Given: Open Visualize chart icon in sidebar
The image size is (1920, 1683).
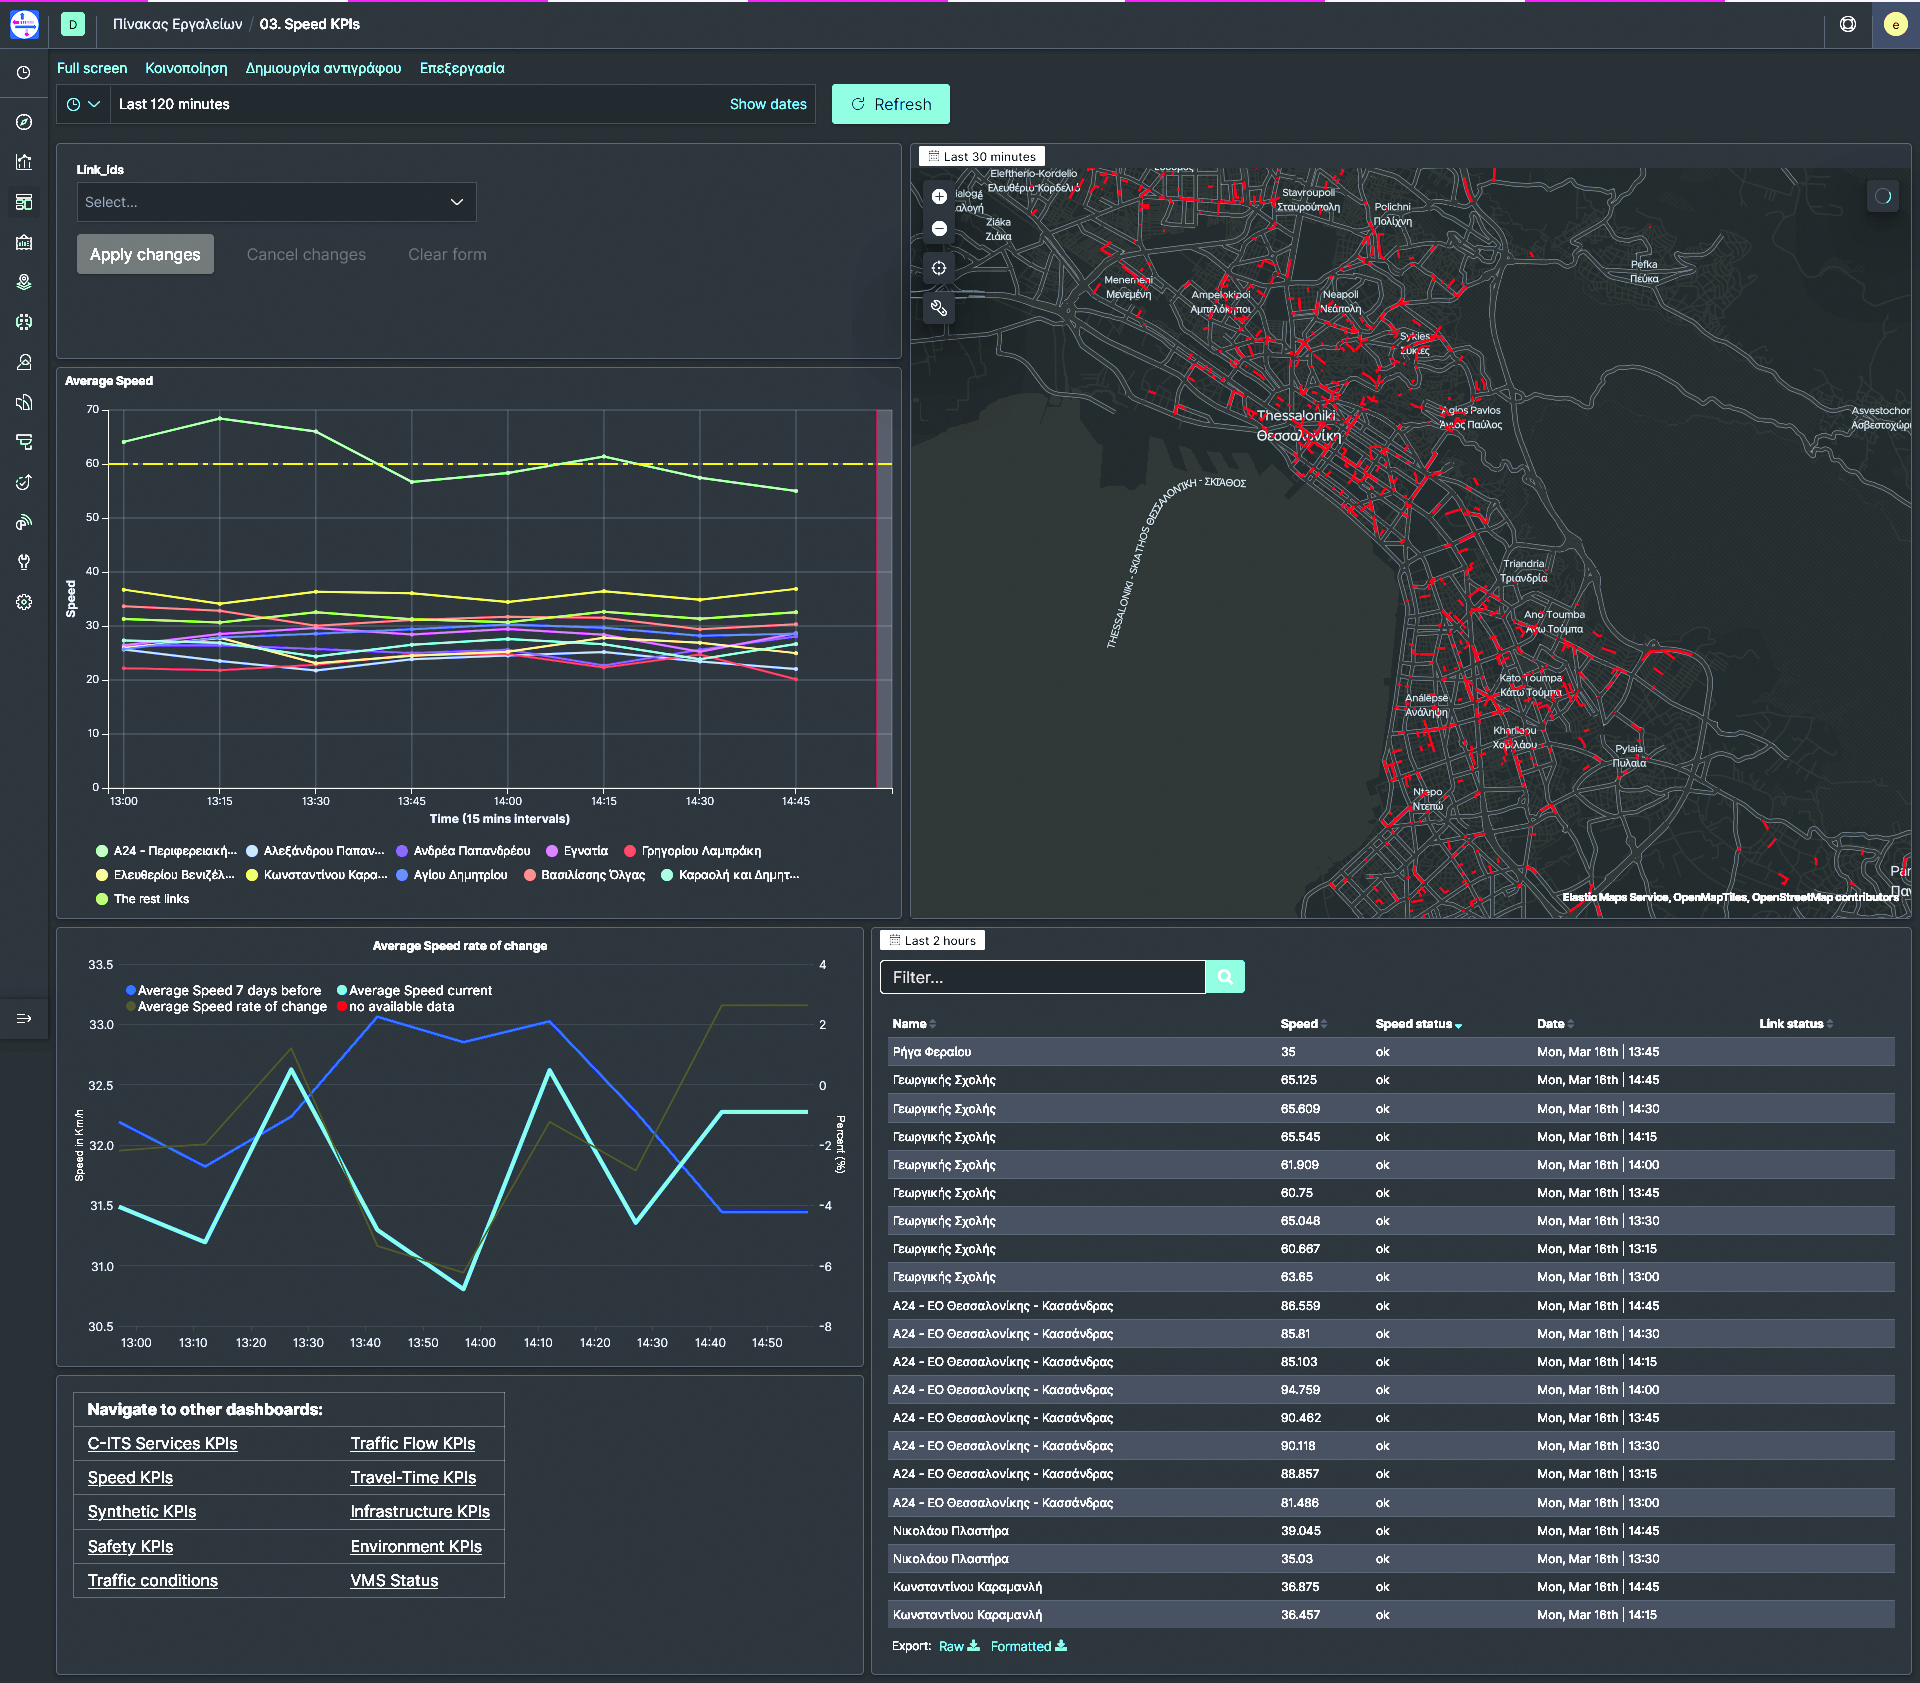Looking at the screenshot, I should click(24, 162).
